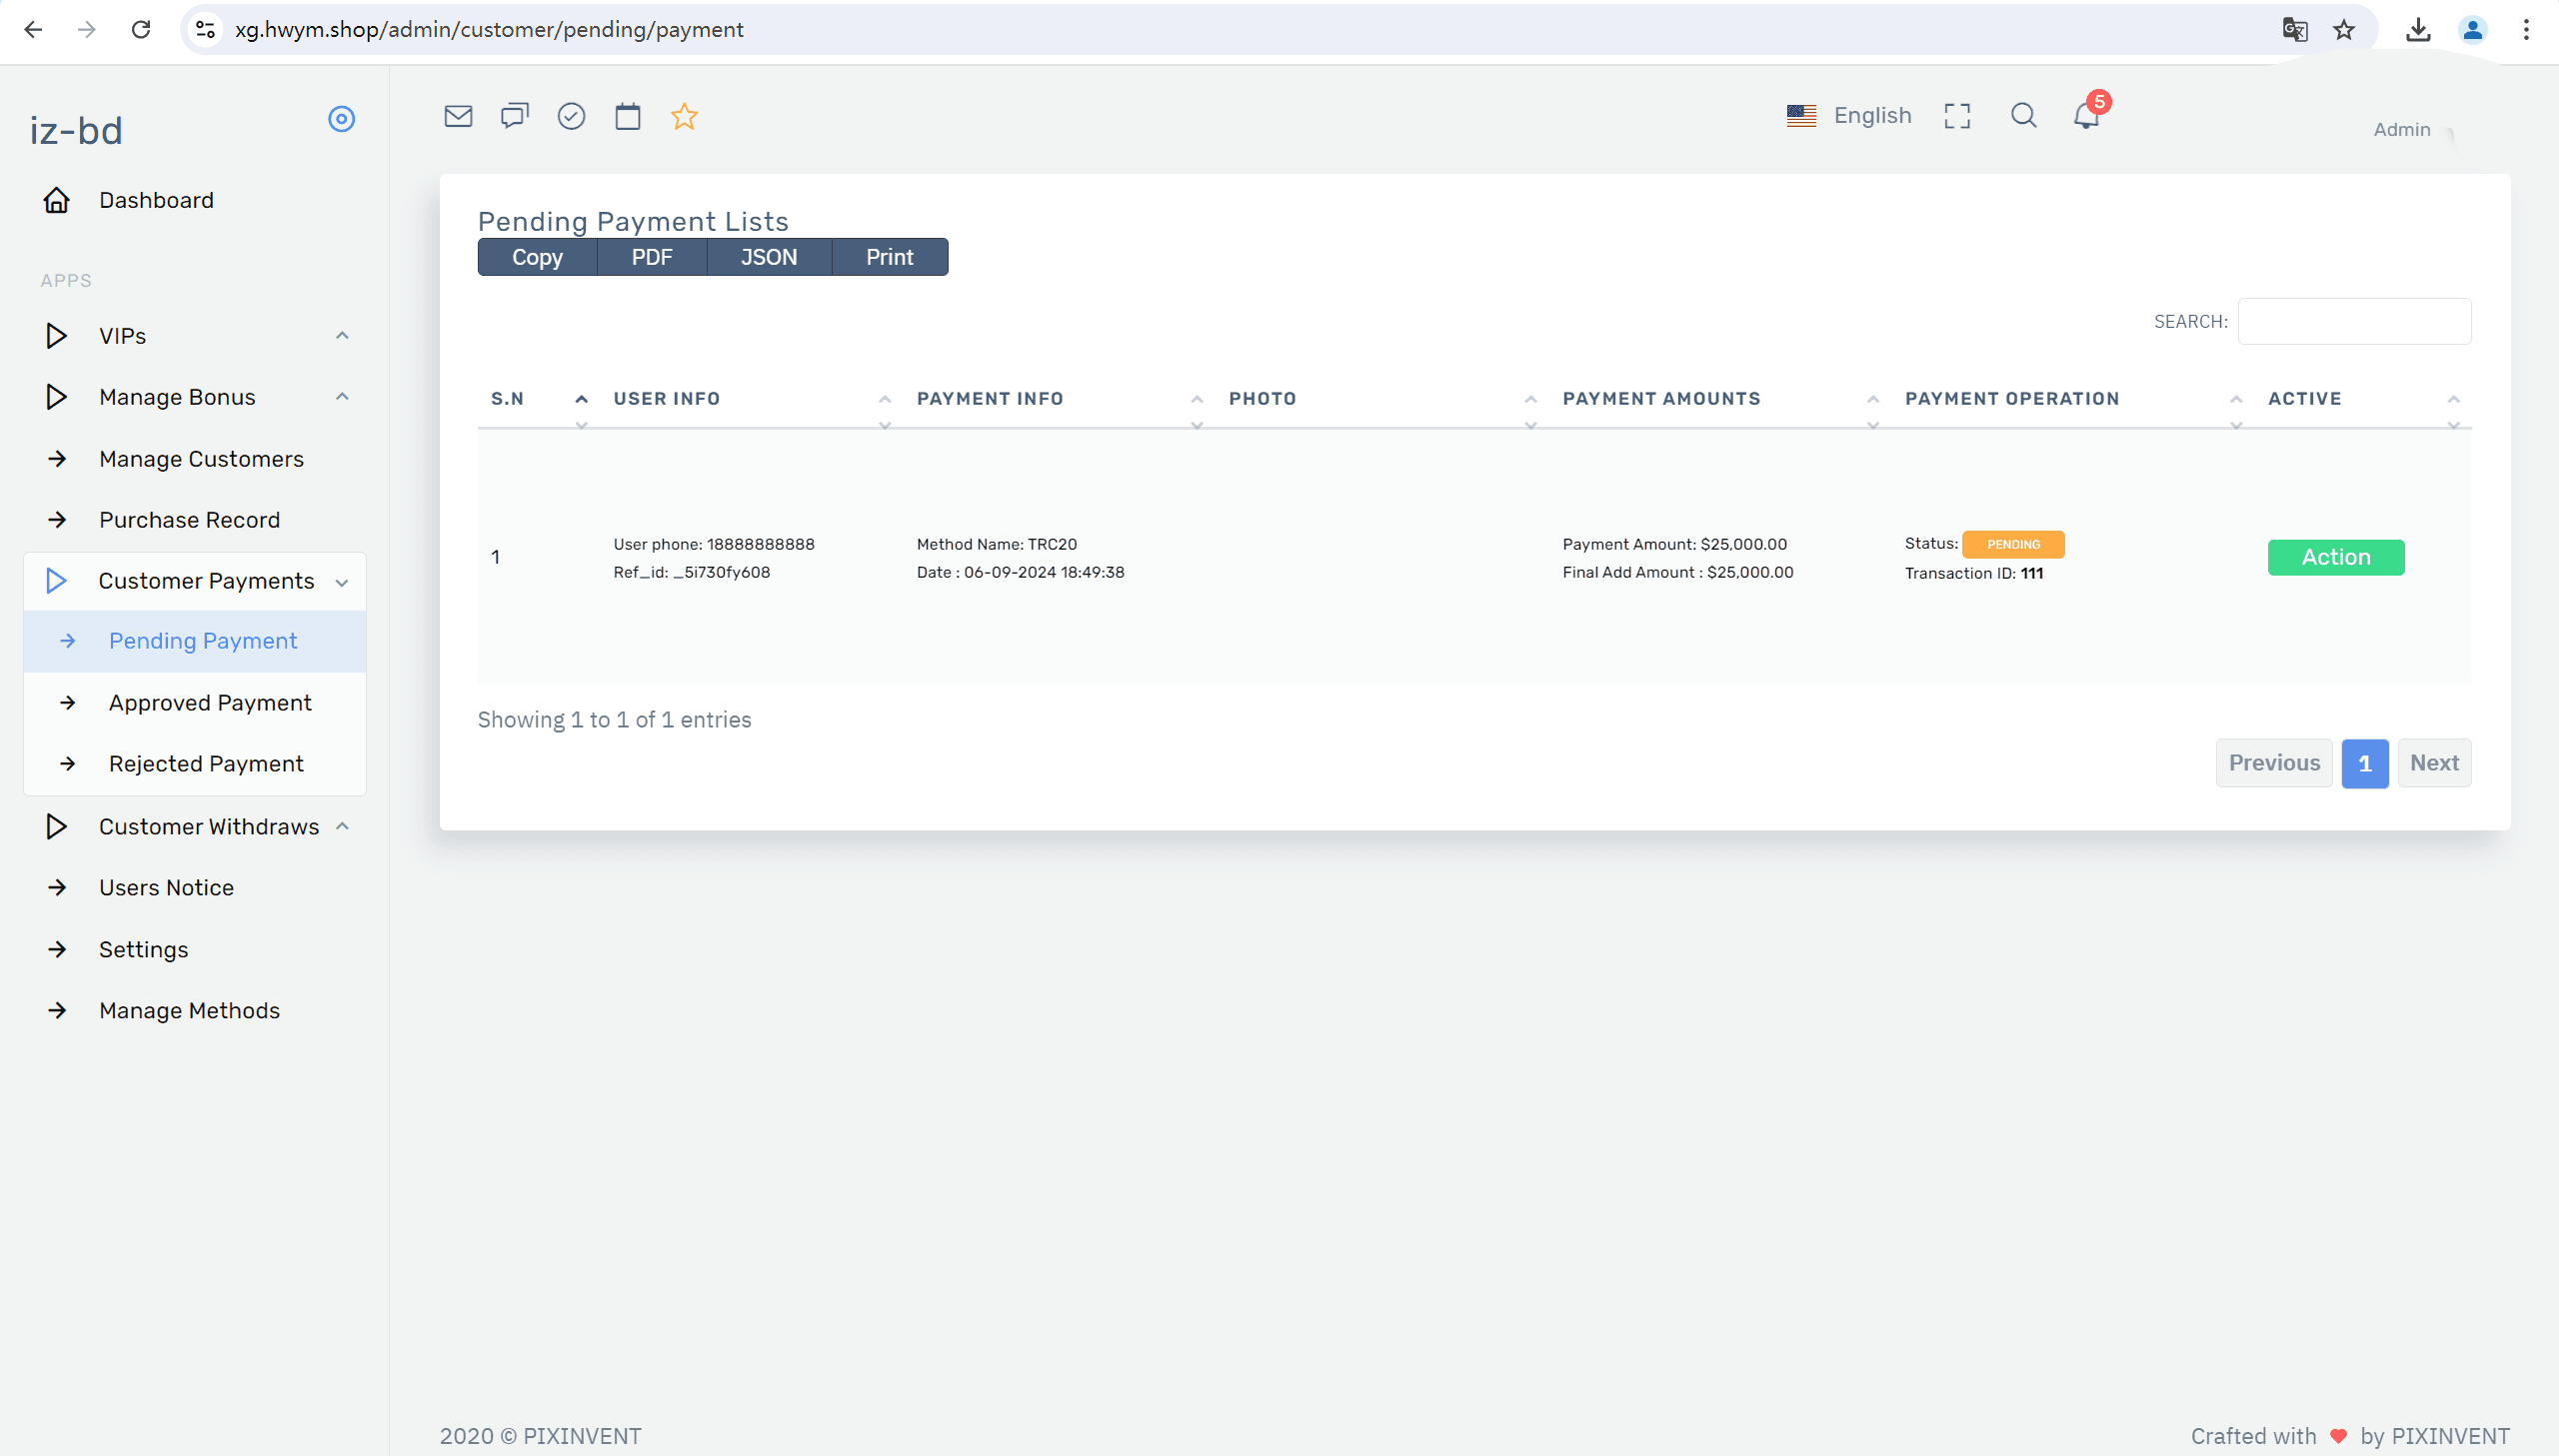Open the todo checkmark circle icon
The image size is (2559, 1456).
[x=571, y=116]
